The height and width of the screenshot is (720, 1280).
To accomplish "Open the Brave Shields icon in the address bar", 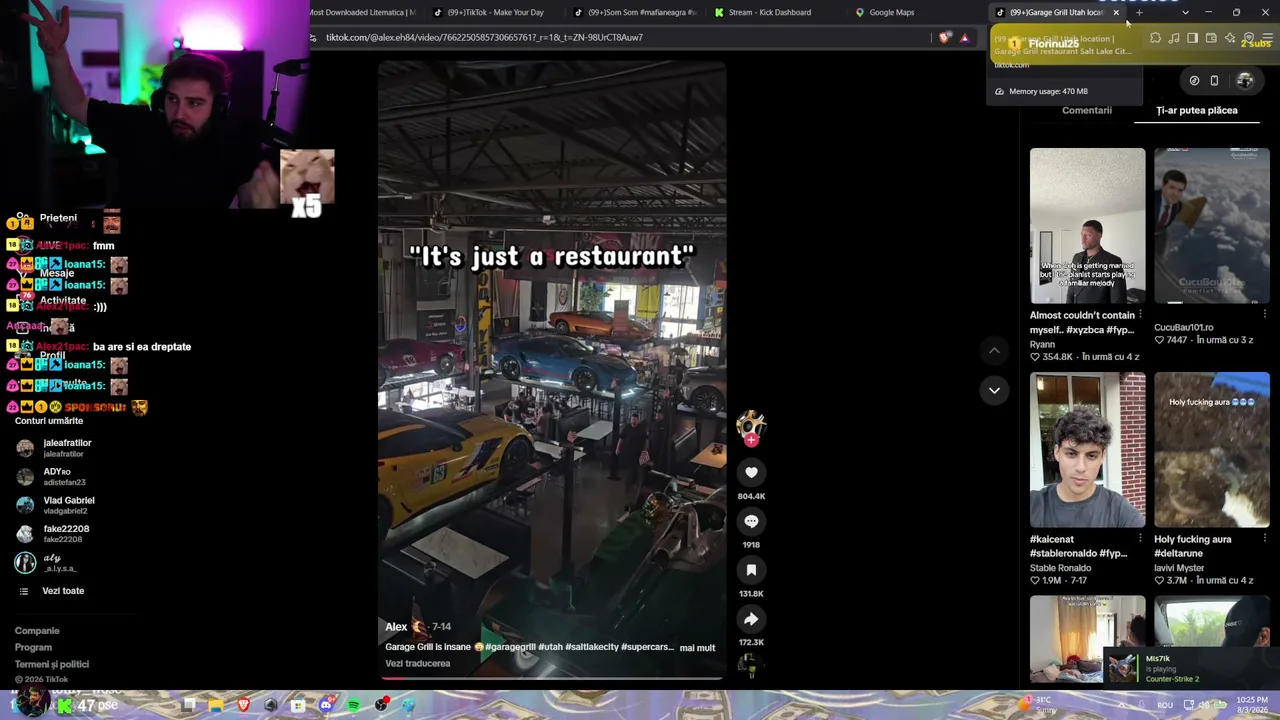I will click(x=945, y=38).
